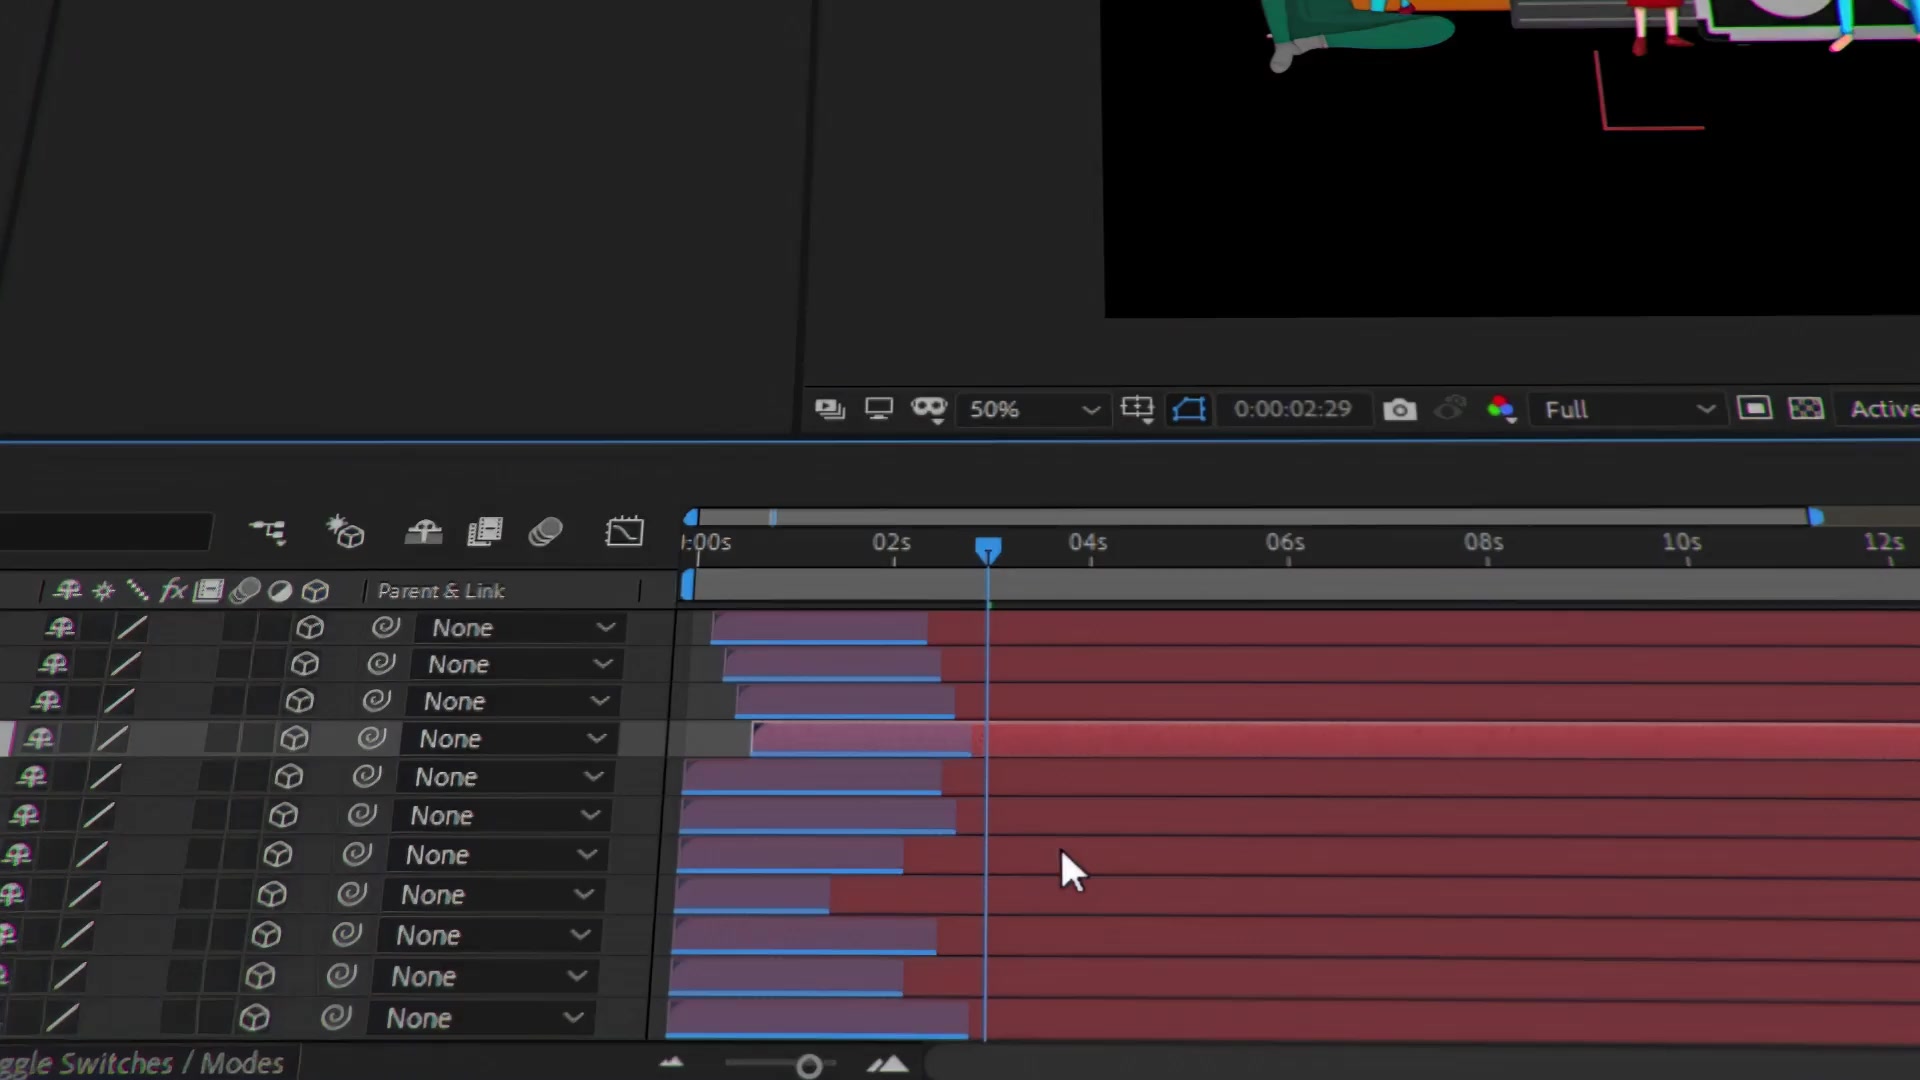Toggle Draft 3D icon in timeline
Viewport: 1920px width, 1080px height.
tap(345, 532)
